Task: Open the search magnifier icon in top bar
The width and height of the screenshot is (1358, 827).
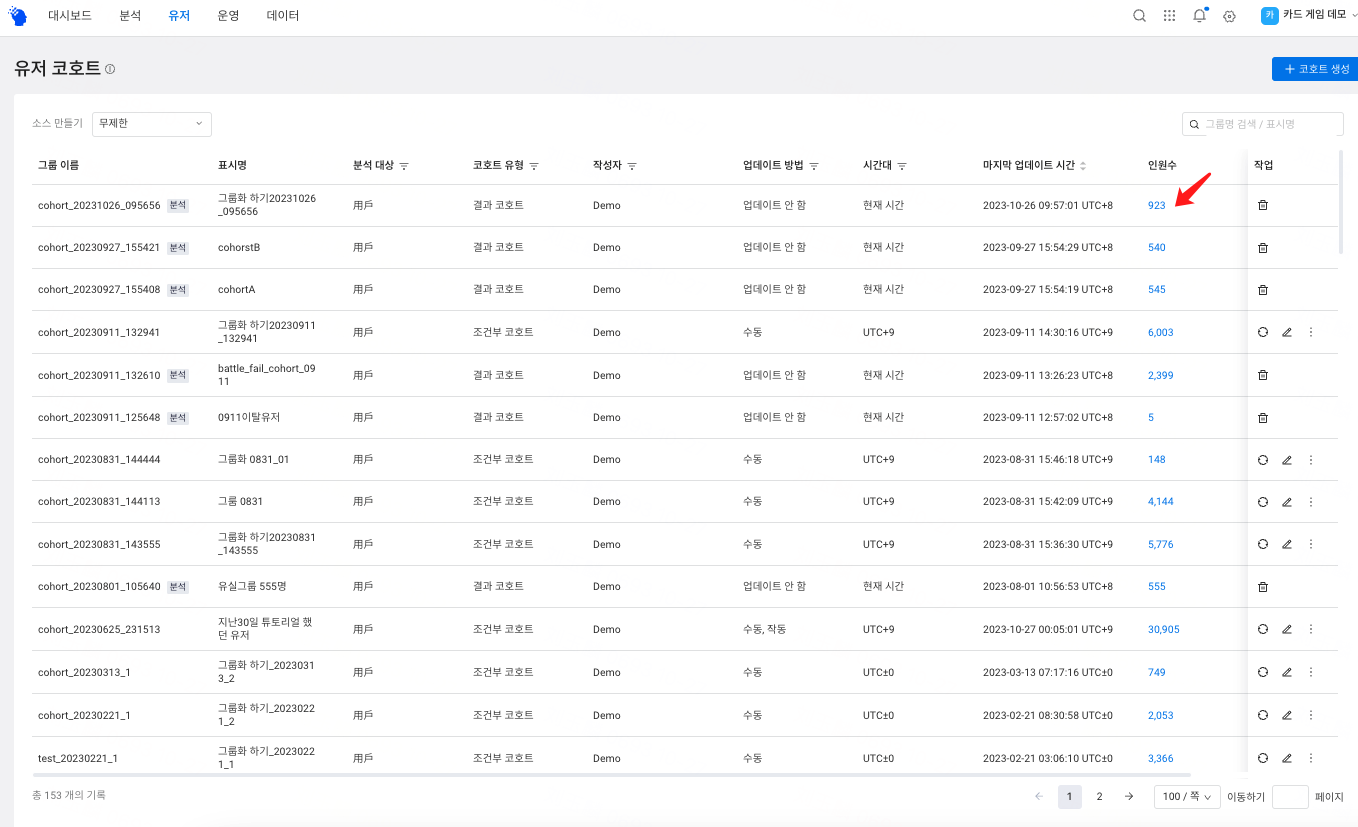Action: point(1139,16)
